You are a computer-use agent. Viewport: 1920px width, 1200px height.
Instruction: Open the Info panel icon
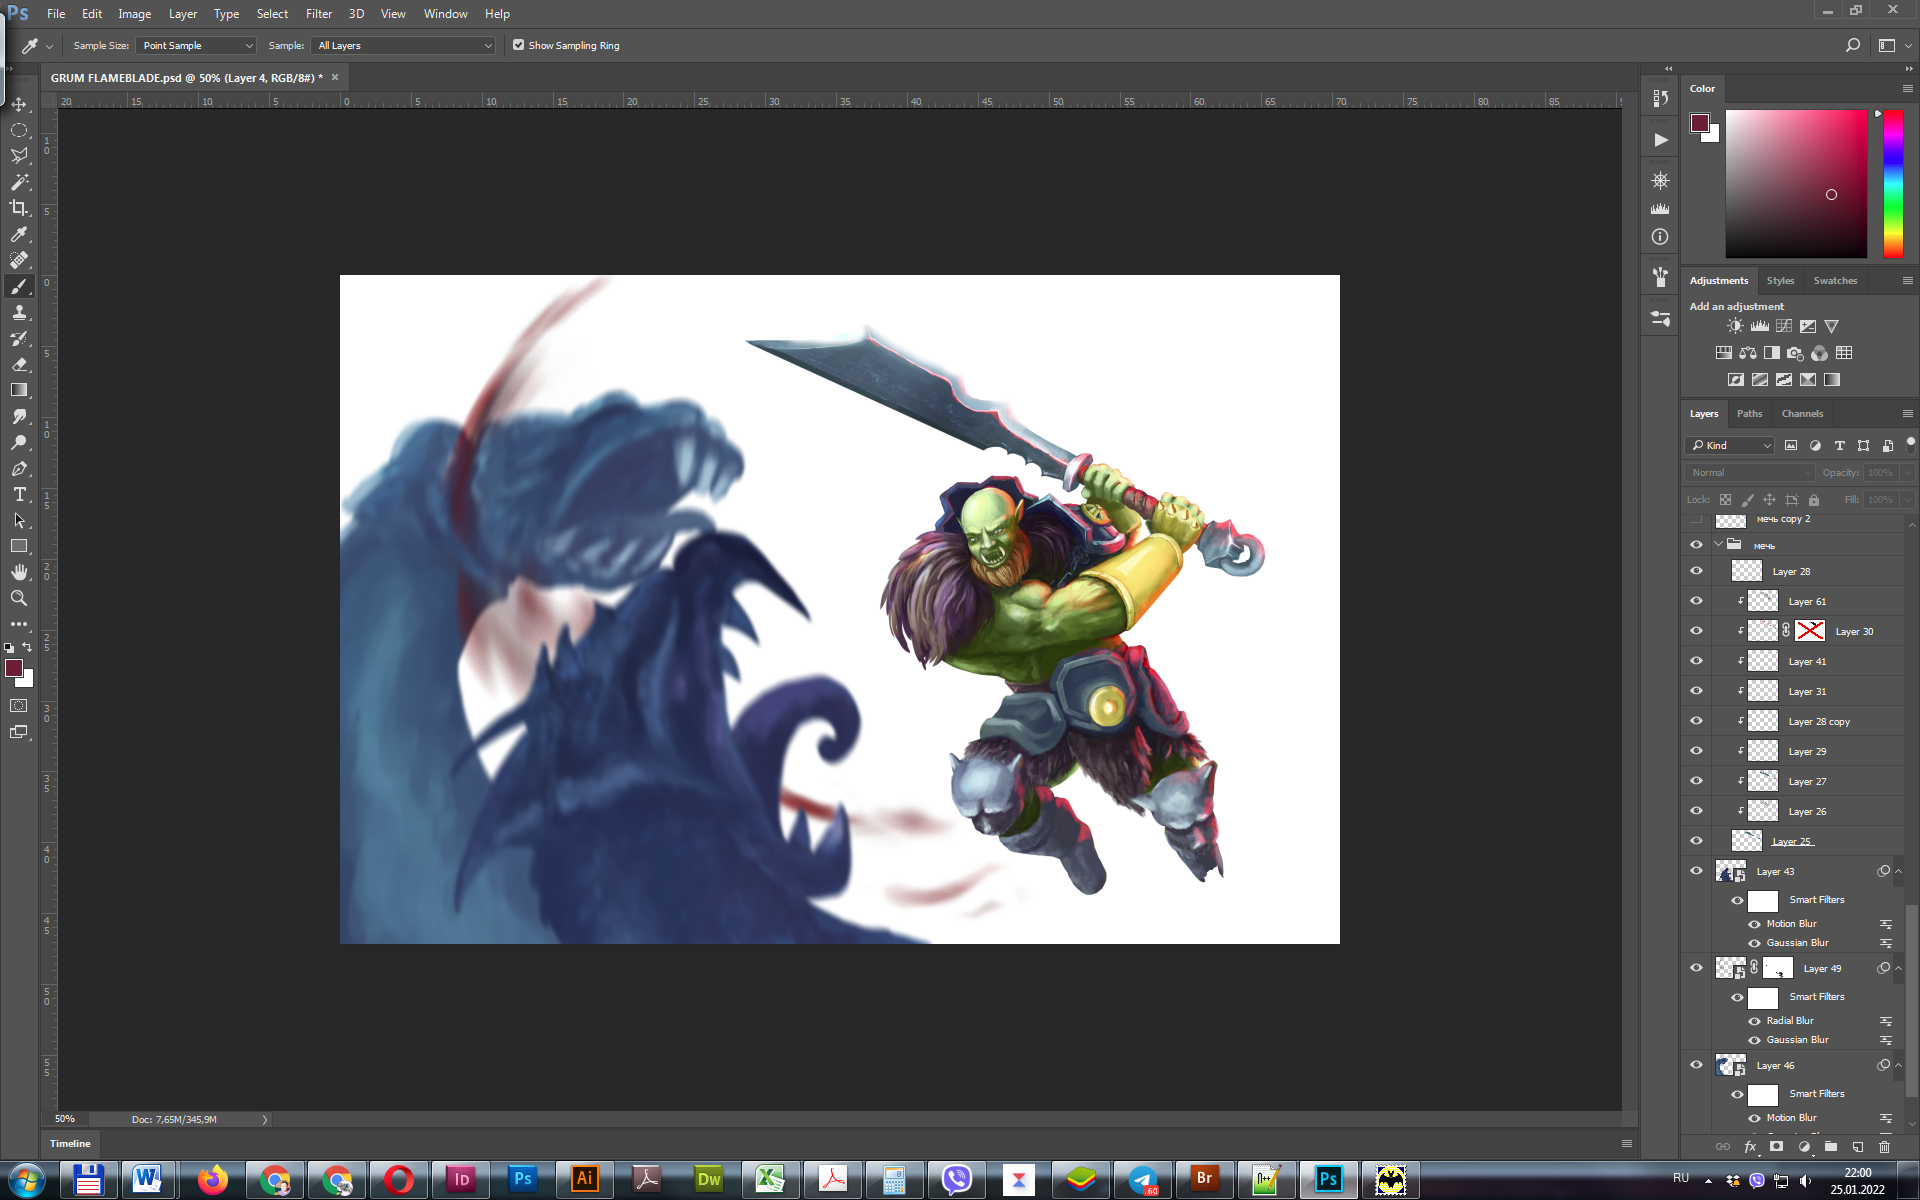tap(1660, 237)
